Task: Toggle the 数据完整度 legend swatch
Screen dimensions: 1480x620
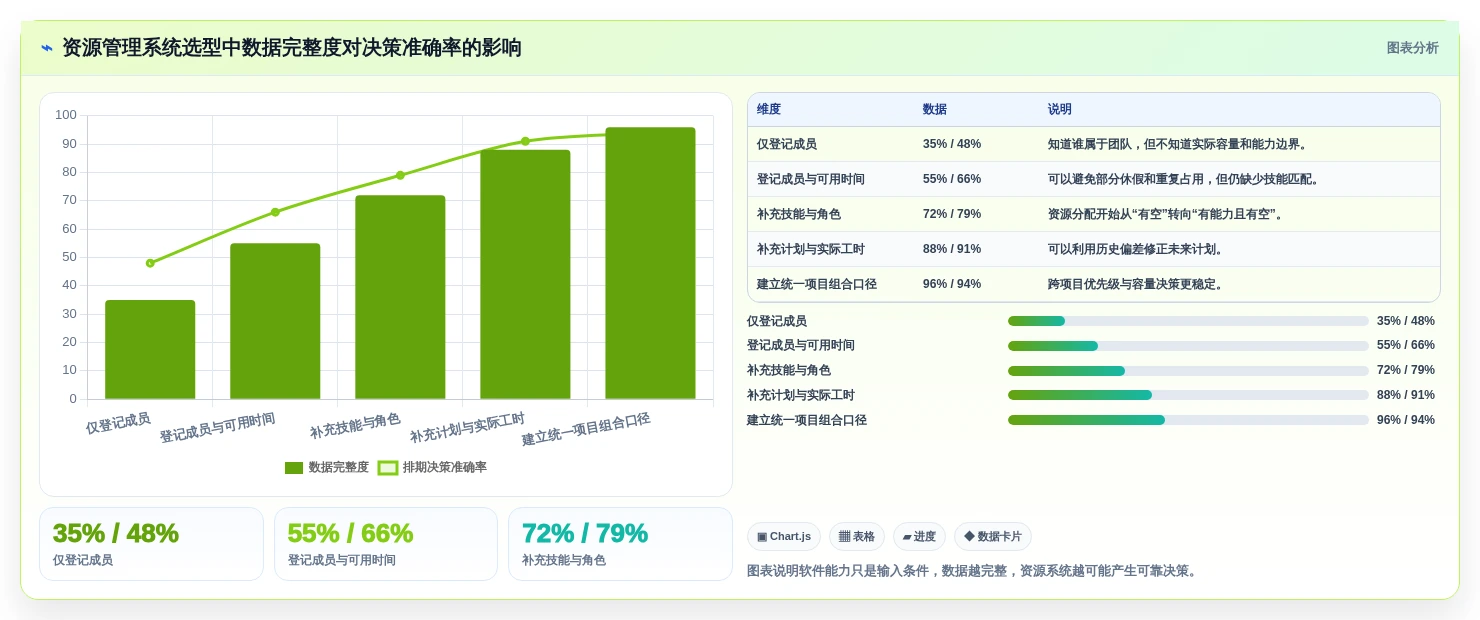Action: pos(294,468)
